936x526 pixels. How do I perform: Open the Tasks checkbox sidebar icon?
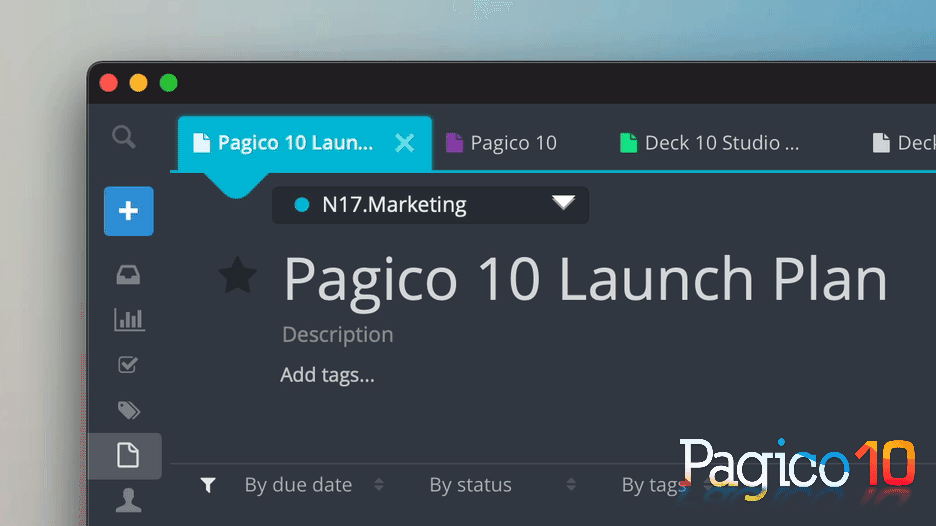[128, 365]
